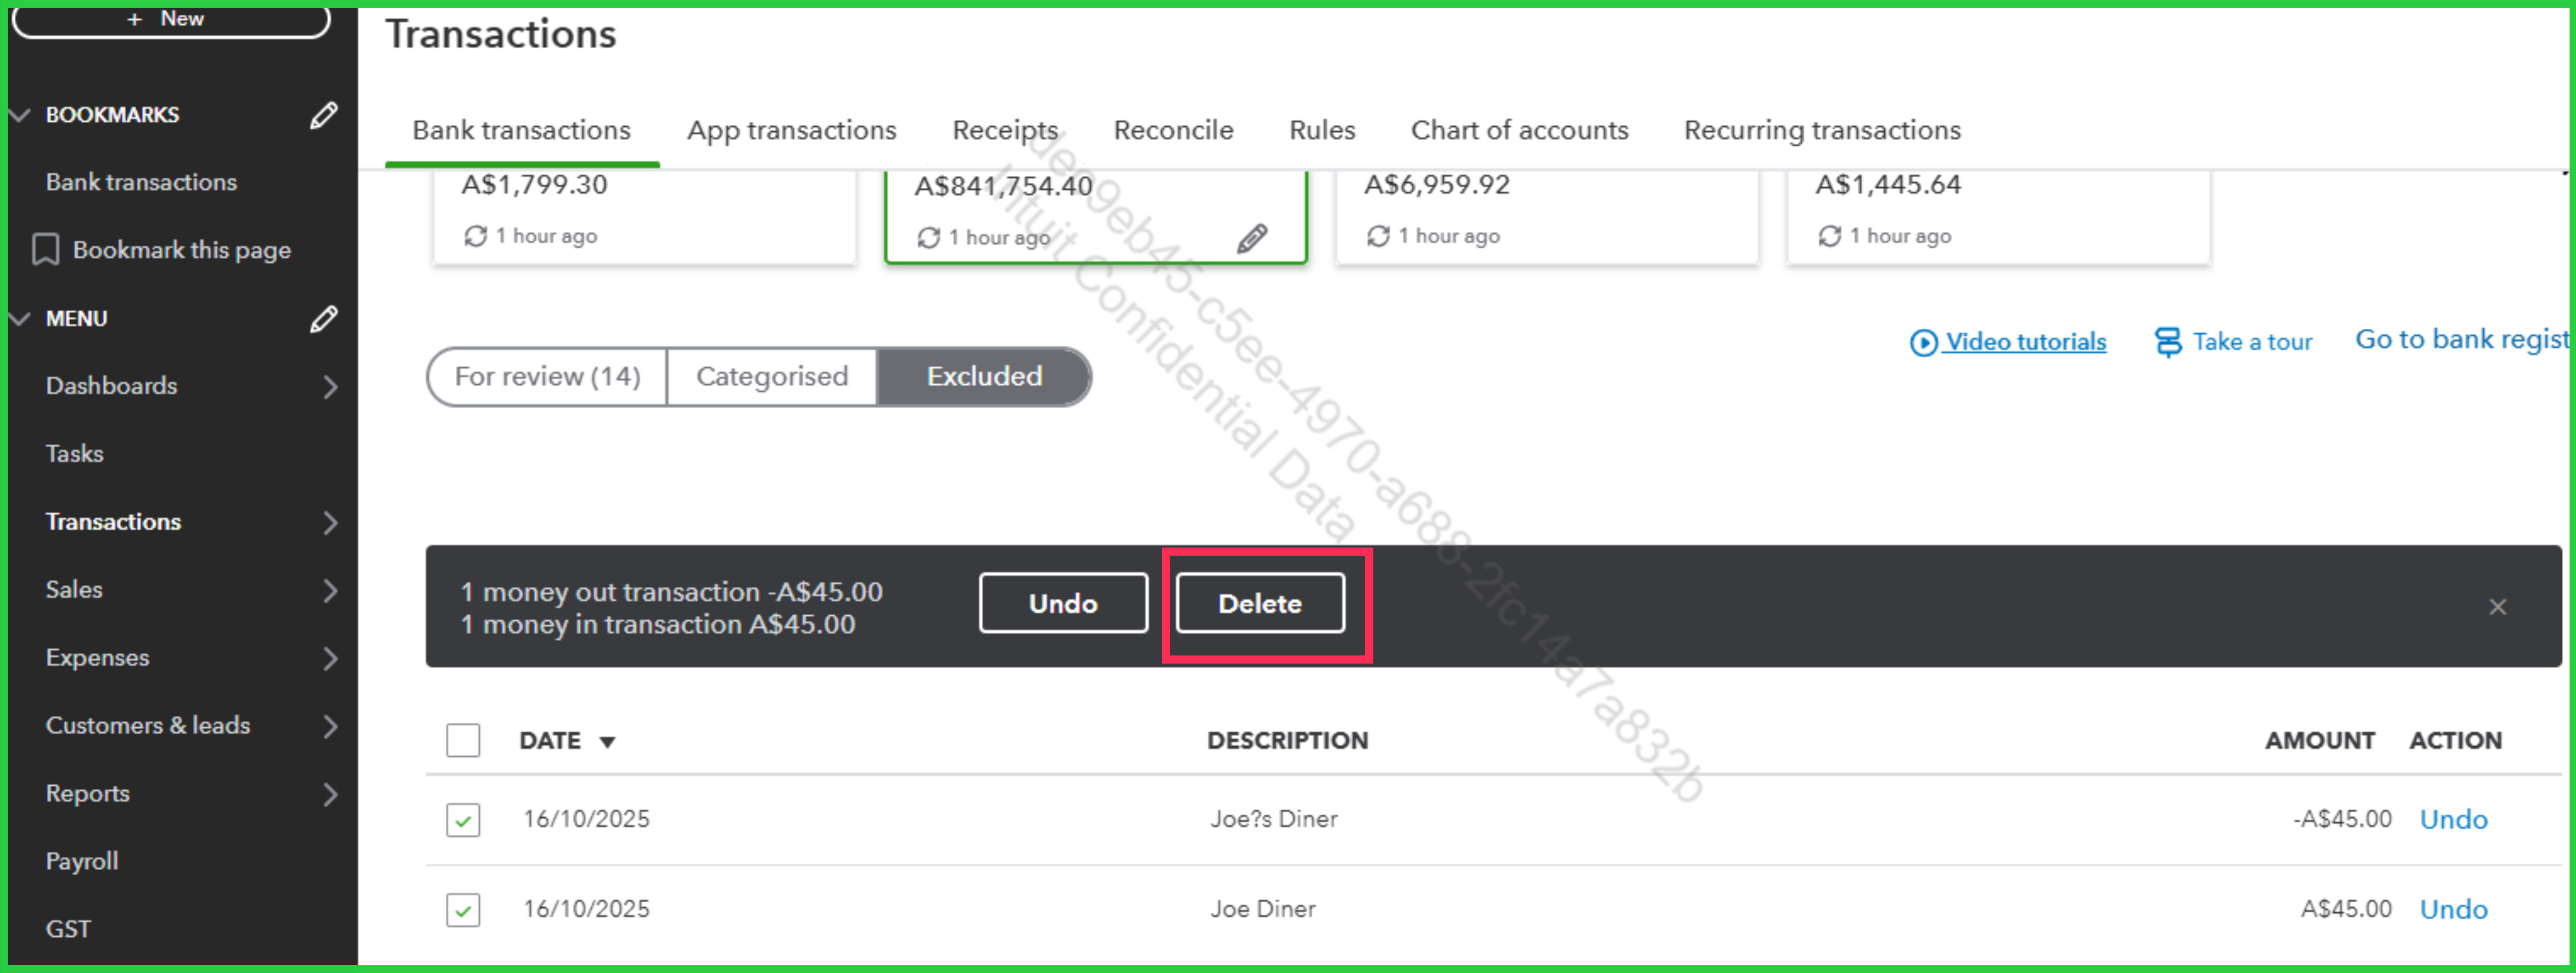This screenshot has width=2576, height=973.
Task: Uncheck the Joe Diner A$45.00 transaction checkbox
Action: point(463,910)
